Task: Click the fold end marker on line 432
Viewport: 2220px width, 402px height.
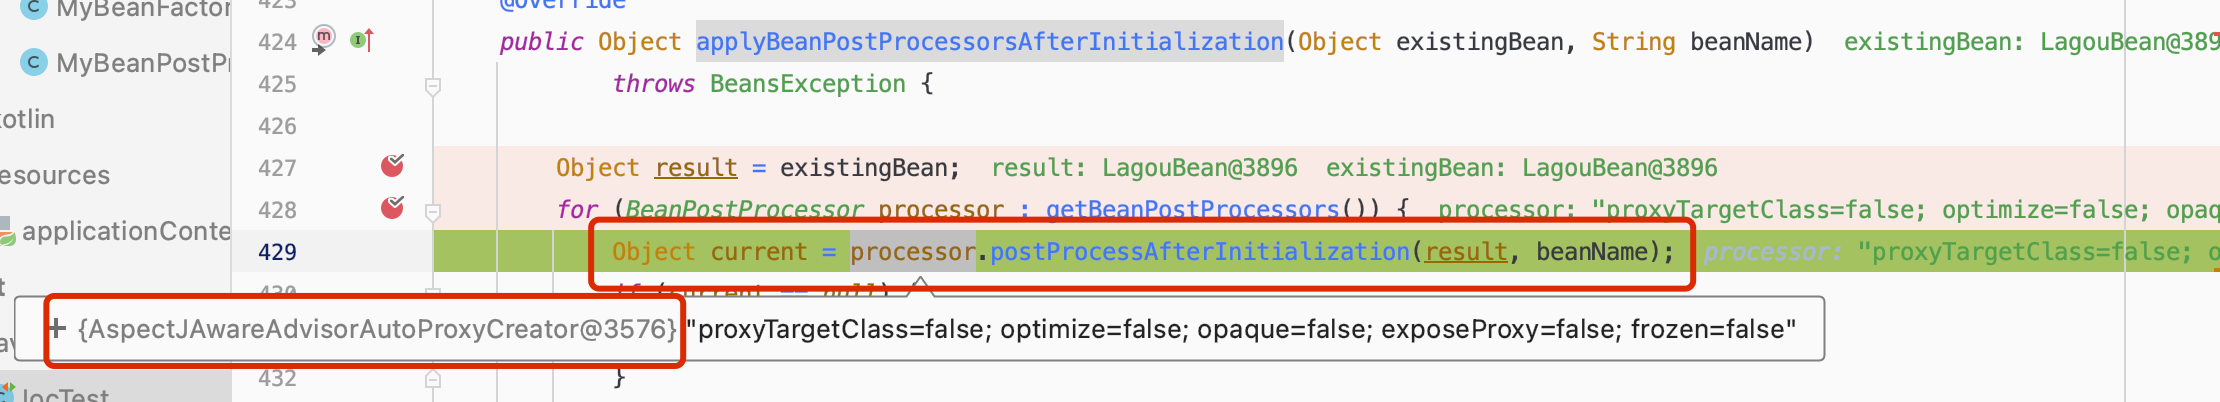Action: pyautogui.click(x=433, y=379)
